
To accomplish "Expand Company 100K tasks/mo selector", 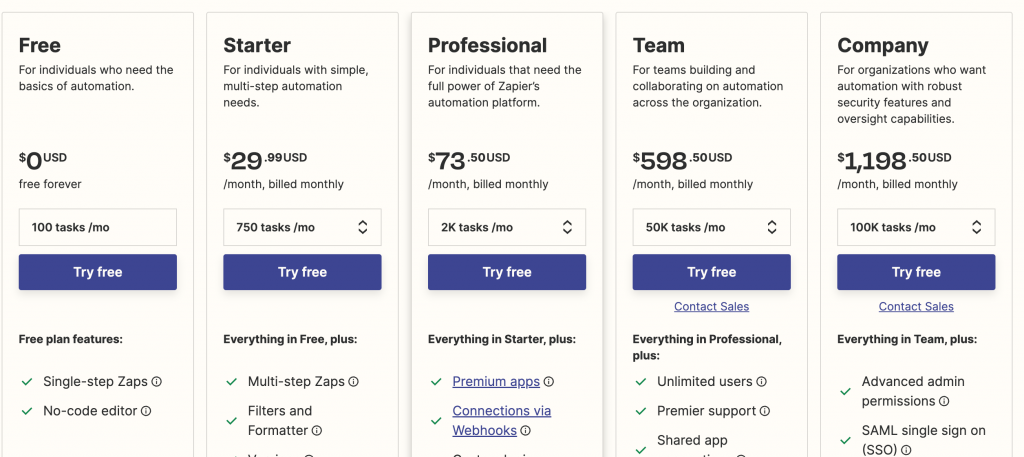I will tap(916, 227).
